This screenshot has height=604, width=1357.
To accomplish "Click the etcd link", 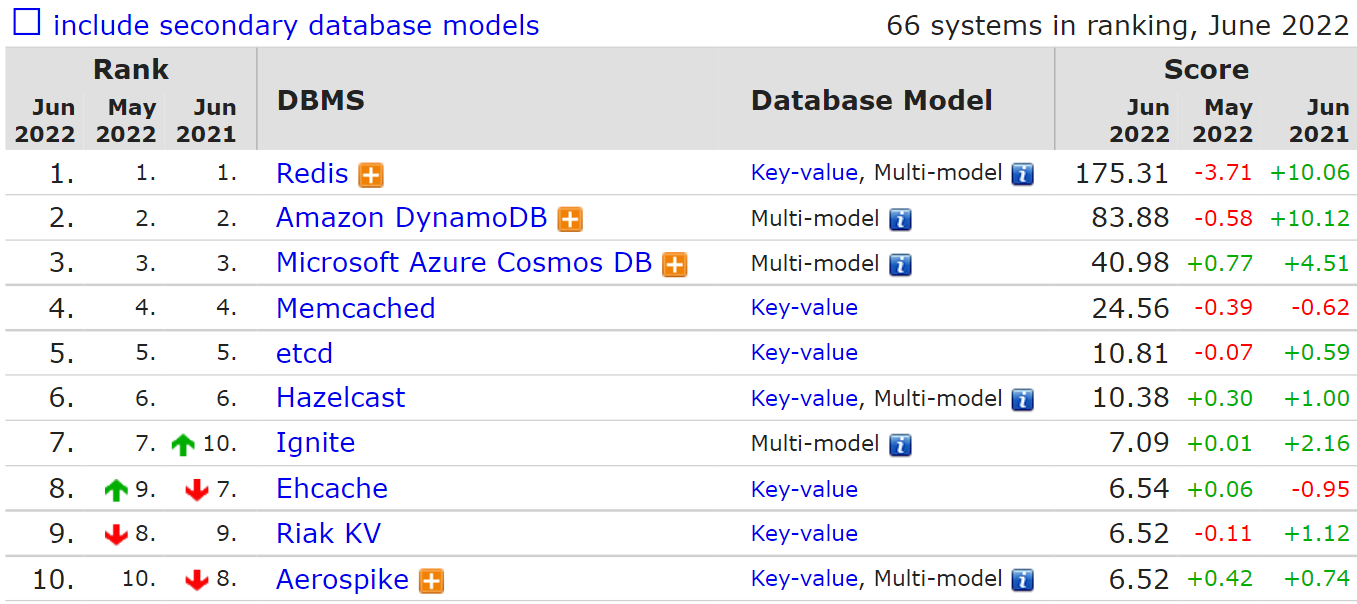I will tap(304, 353).
